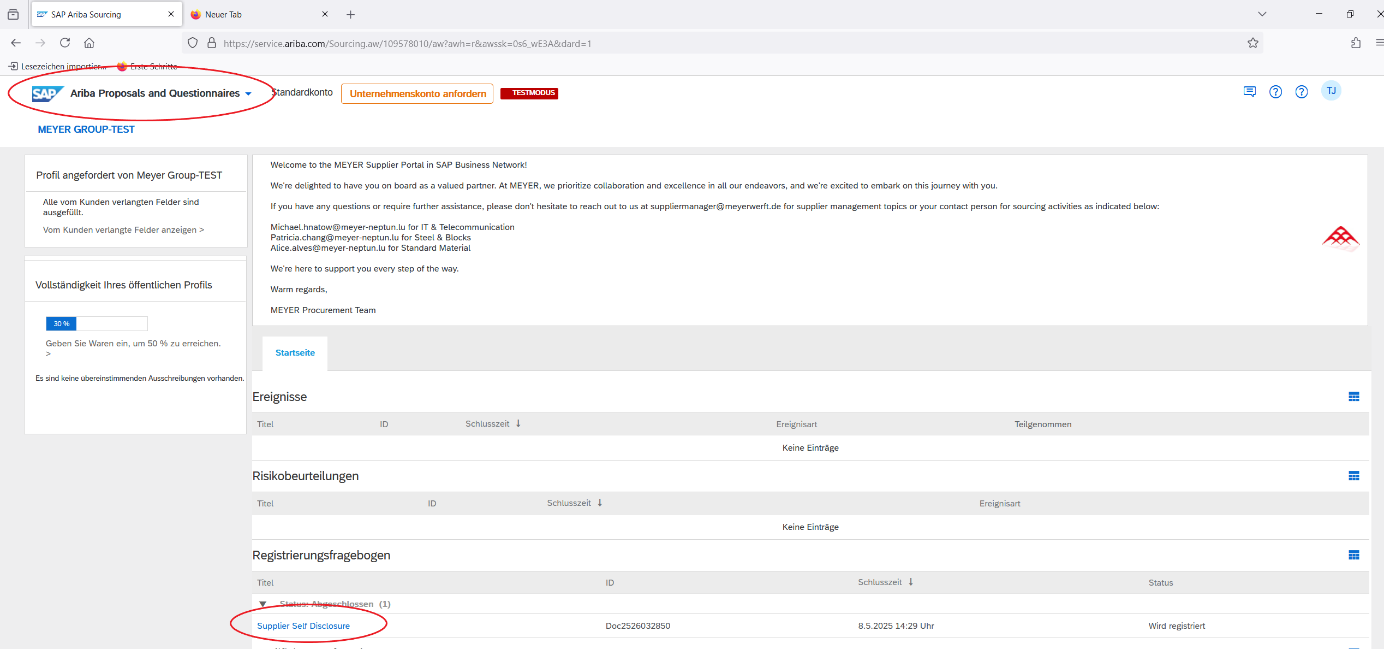The image size is (1384, 649).
Task: Open table options icon for Registrierungsfragebogen
Action: tap(1354, 555)
